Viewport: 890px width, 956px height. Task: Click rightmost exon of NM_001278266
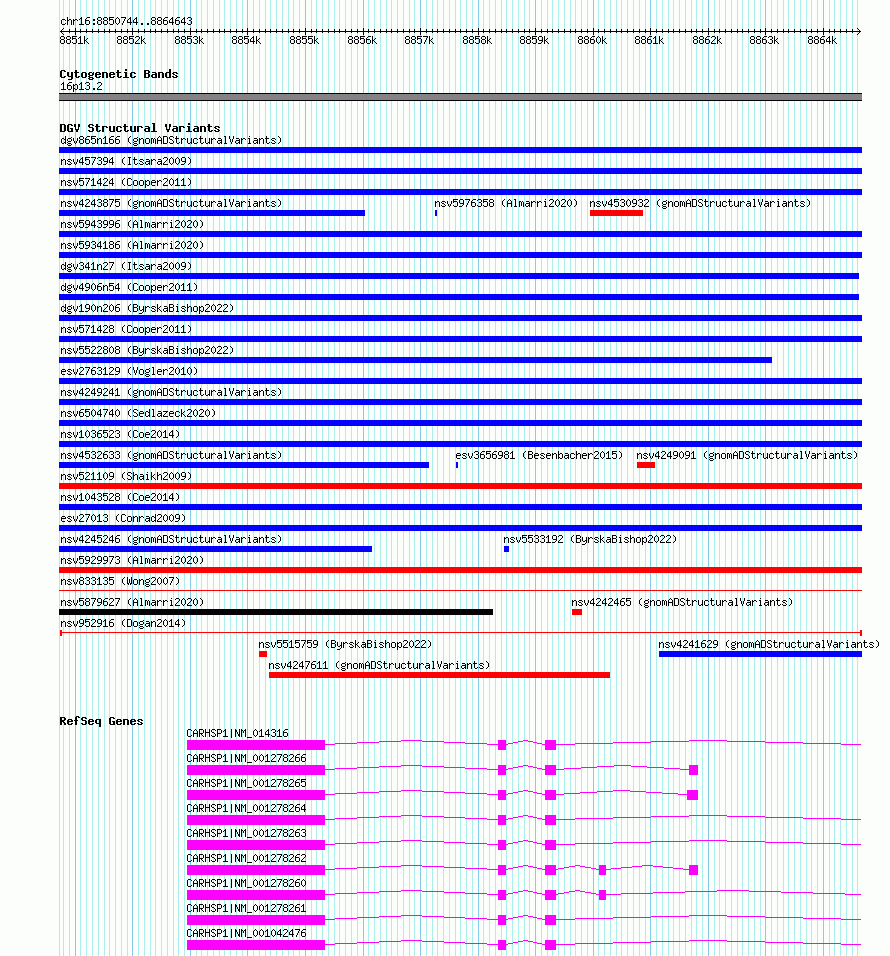coord(693,770)
